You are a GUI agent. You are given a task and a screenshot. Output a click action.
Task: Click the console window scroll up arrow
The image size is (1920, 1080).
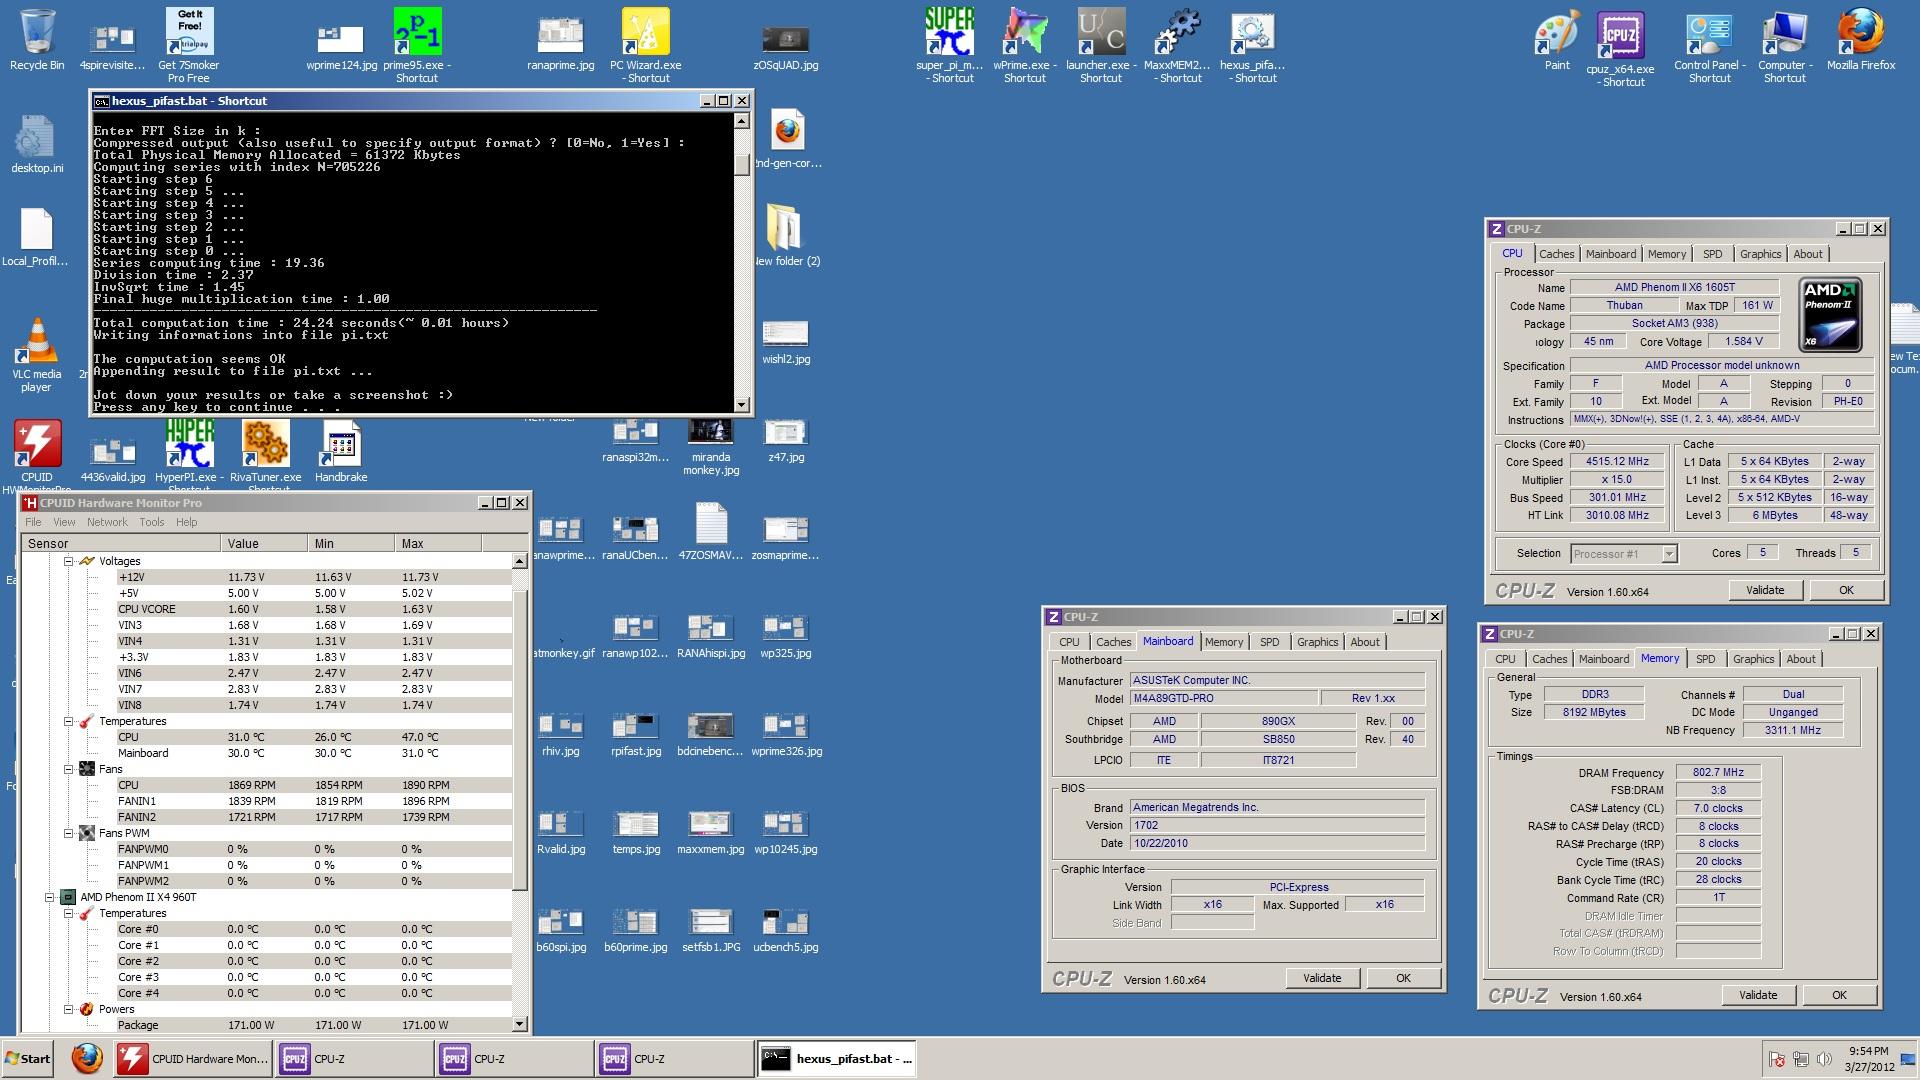click(741, 121)
